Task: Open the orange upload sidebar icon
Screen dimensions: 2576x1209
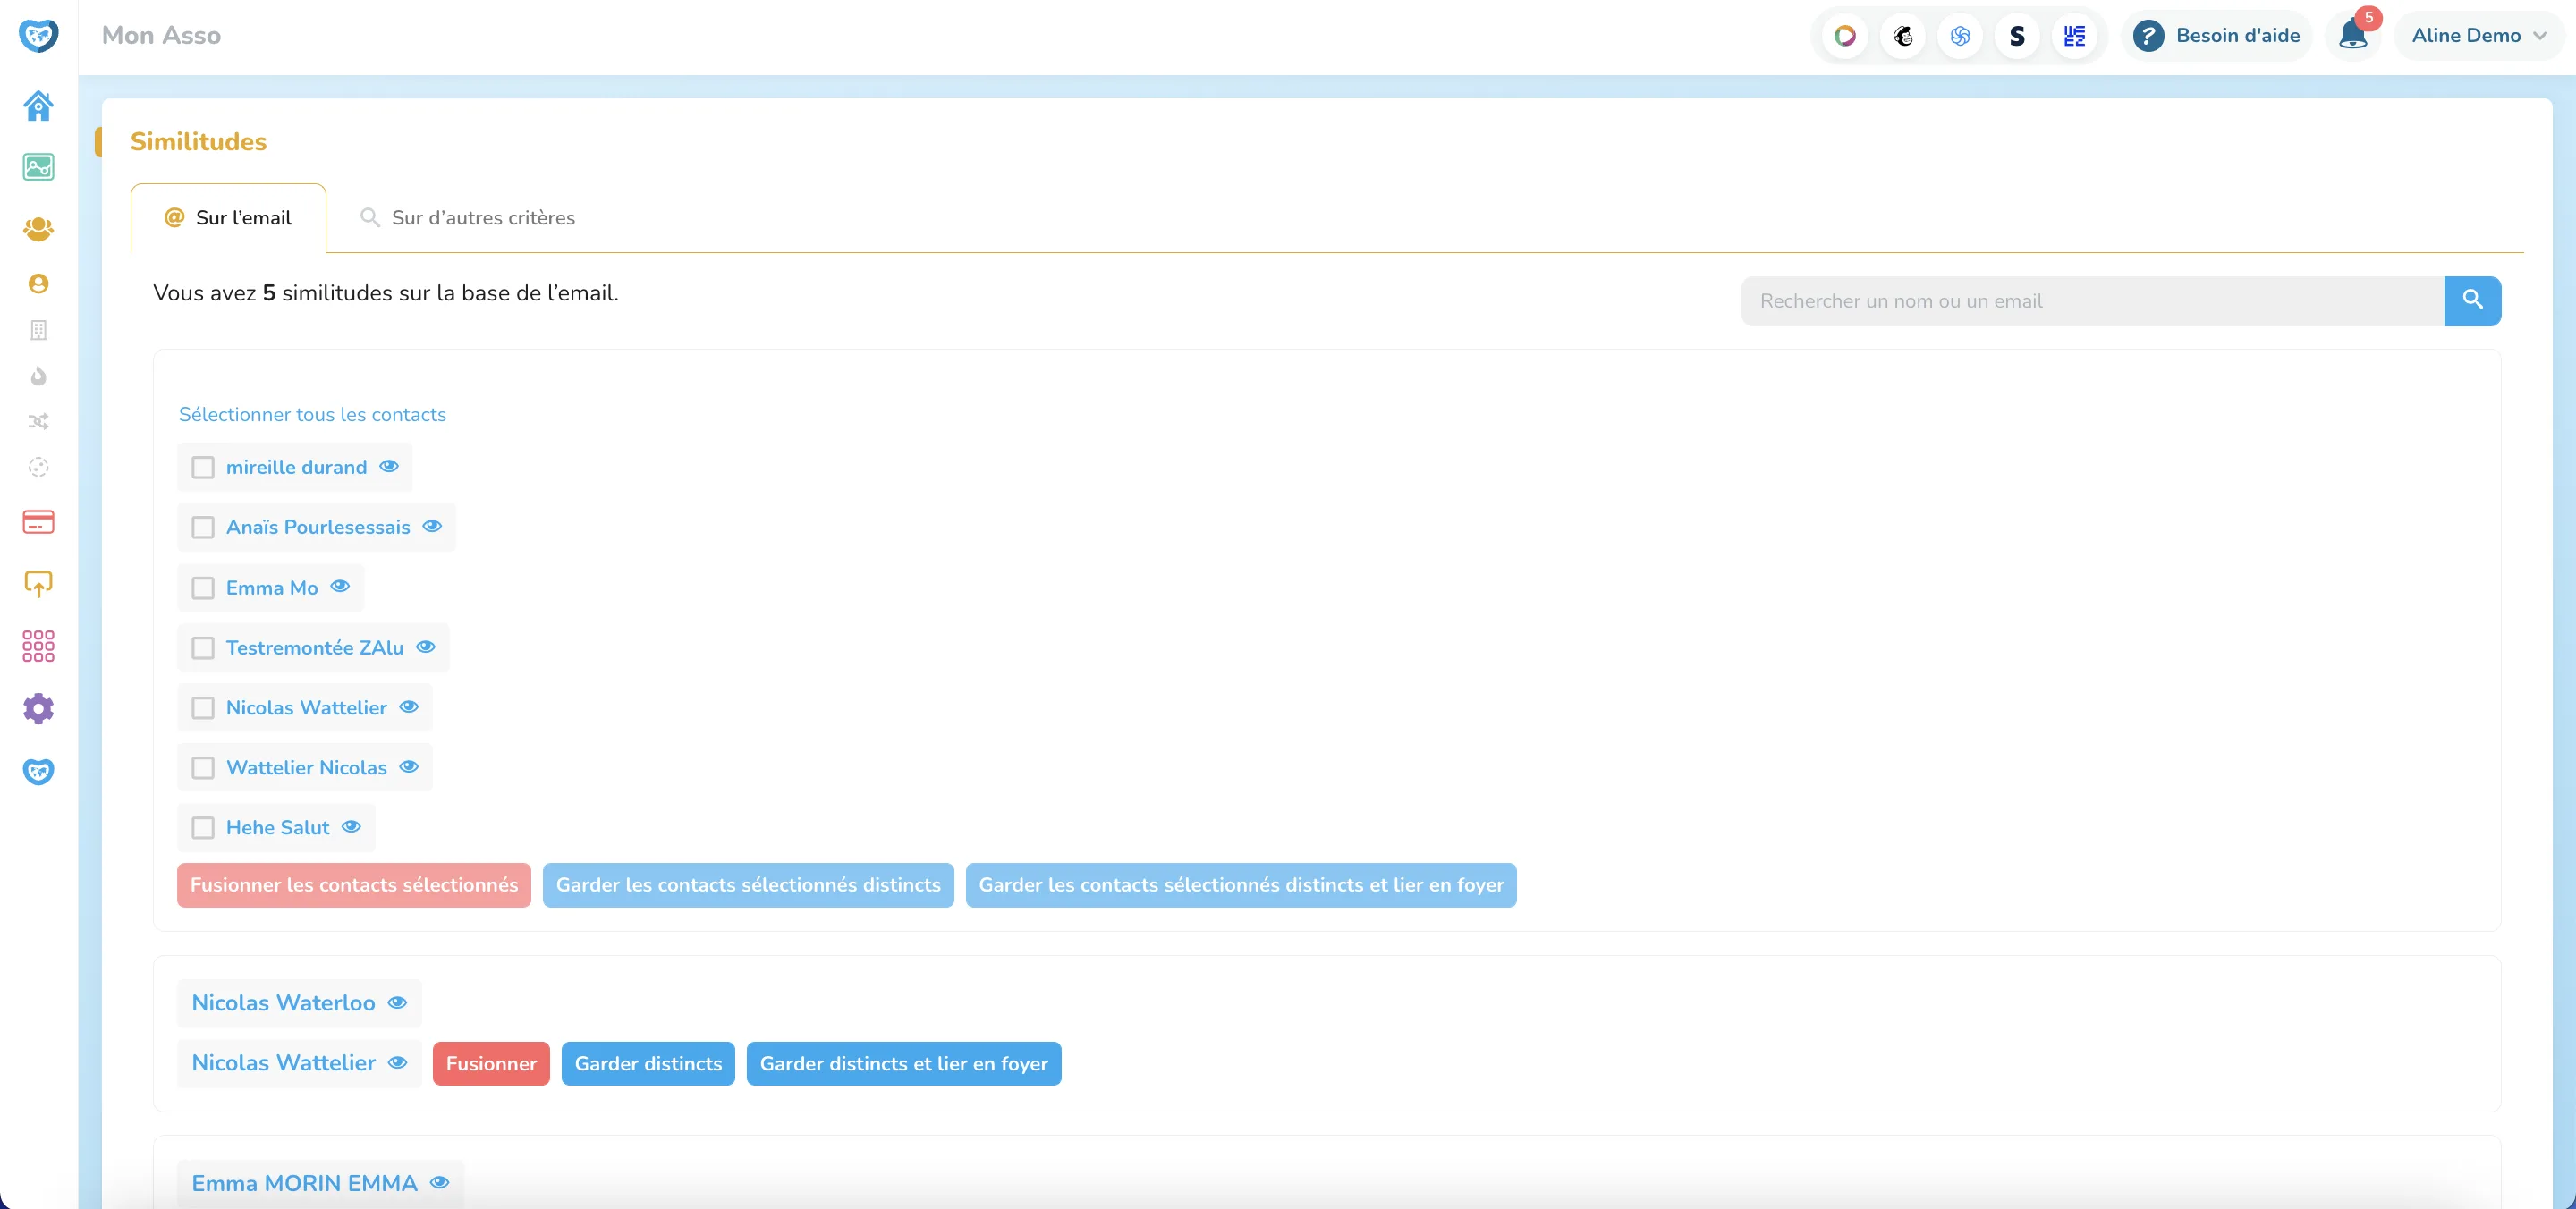Action: [x=38, y=584]
